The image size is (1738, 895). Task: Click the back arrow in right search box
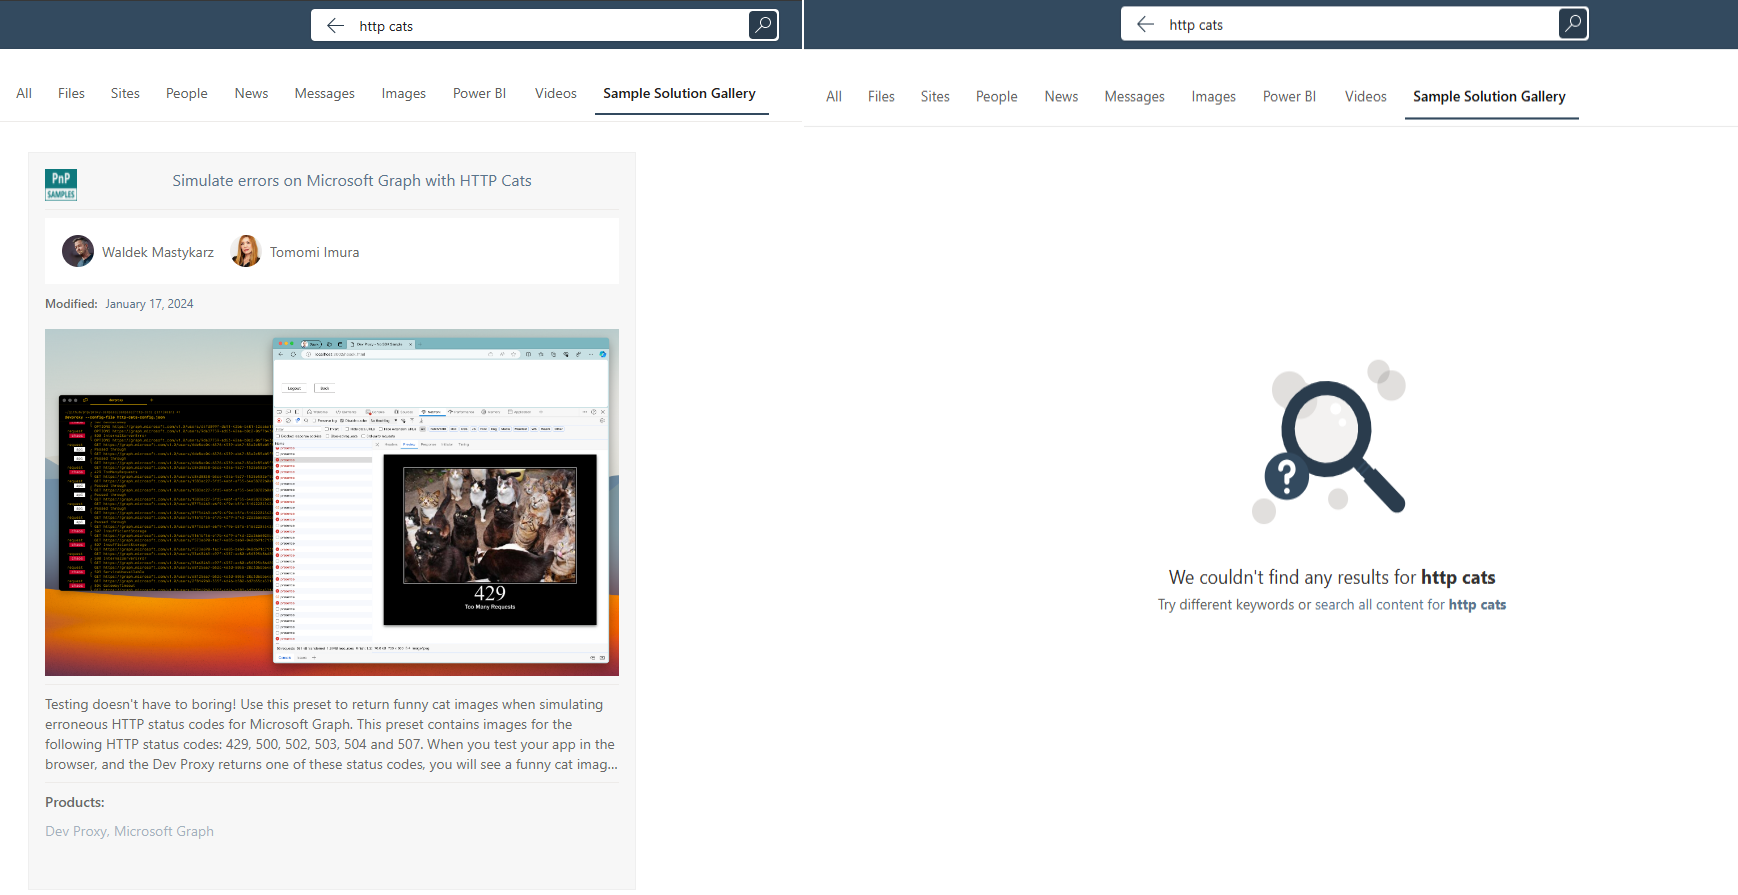[x=1146, y=24]
